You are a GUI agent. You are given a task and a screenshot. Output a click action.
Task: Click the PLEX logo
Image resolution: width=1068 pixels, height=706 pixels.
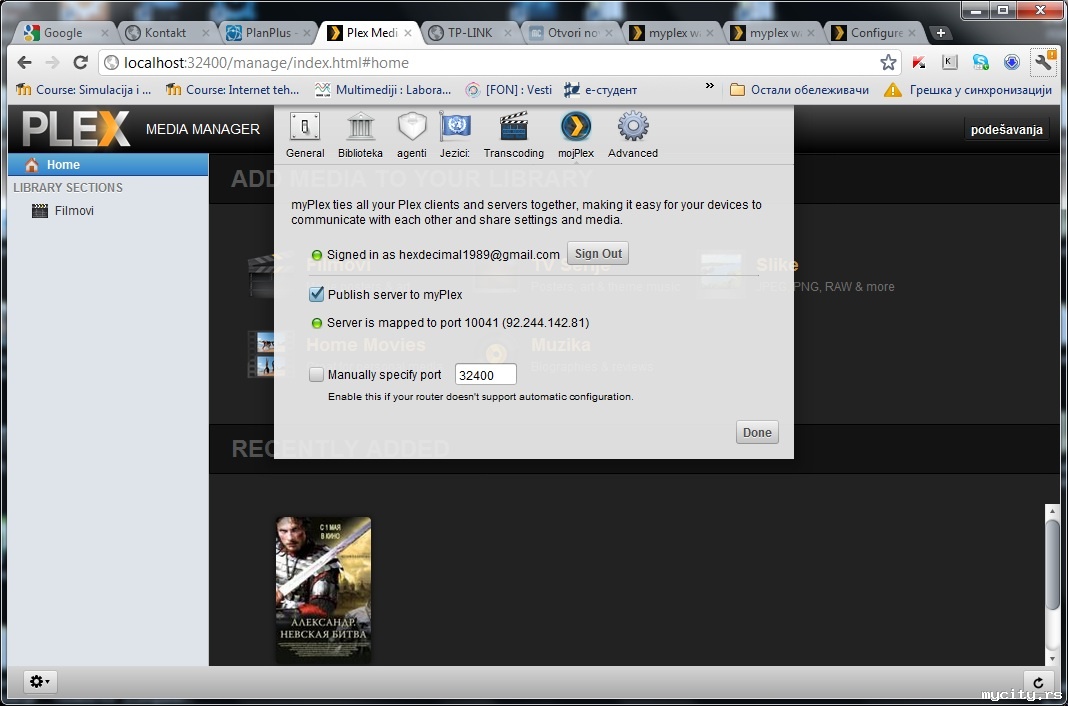(x=76, y=129)
